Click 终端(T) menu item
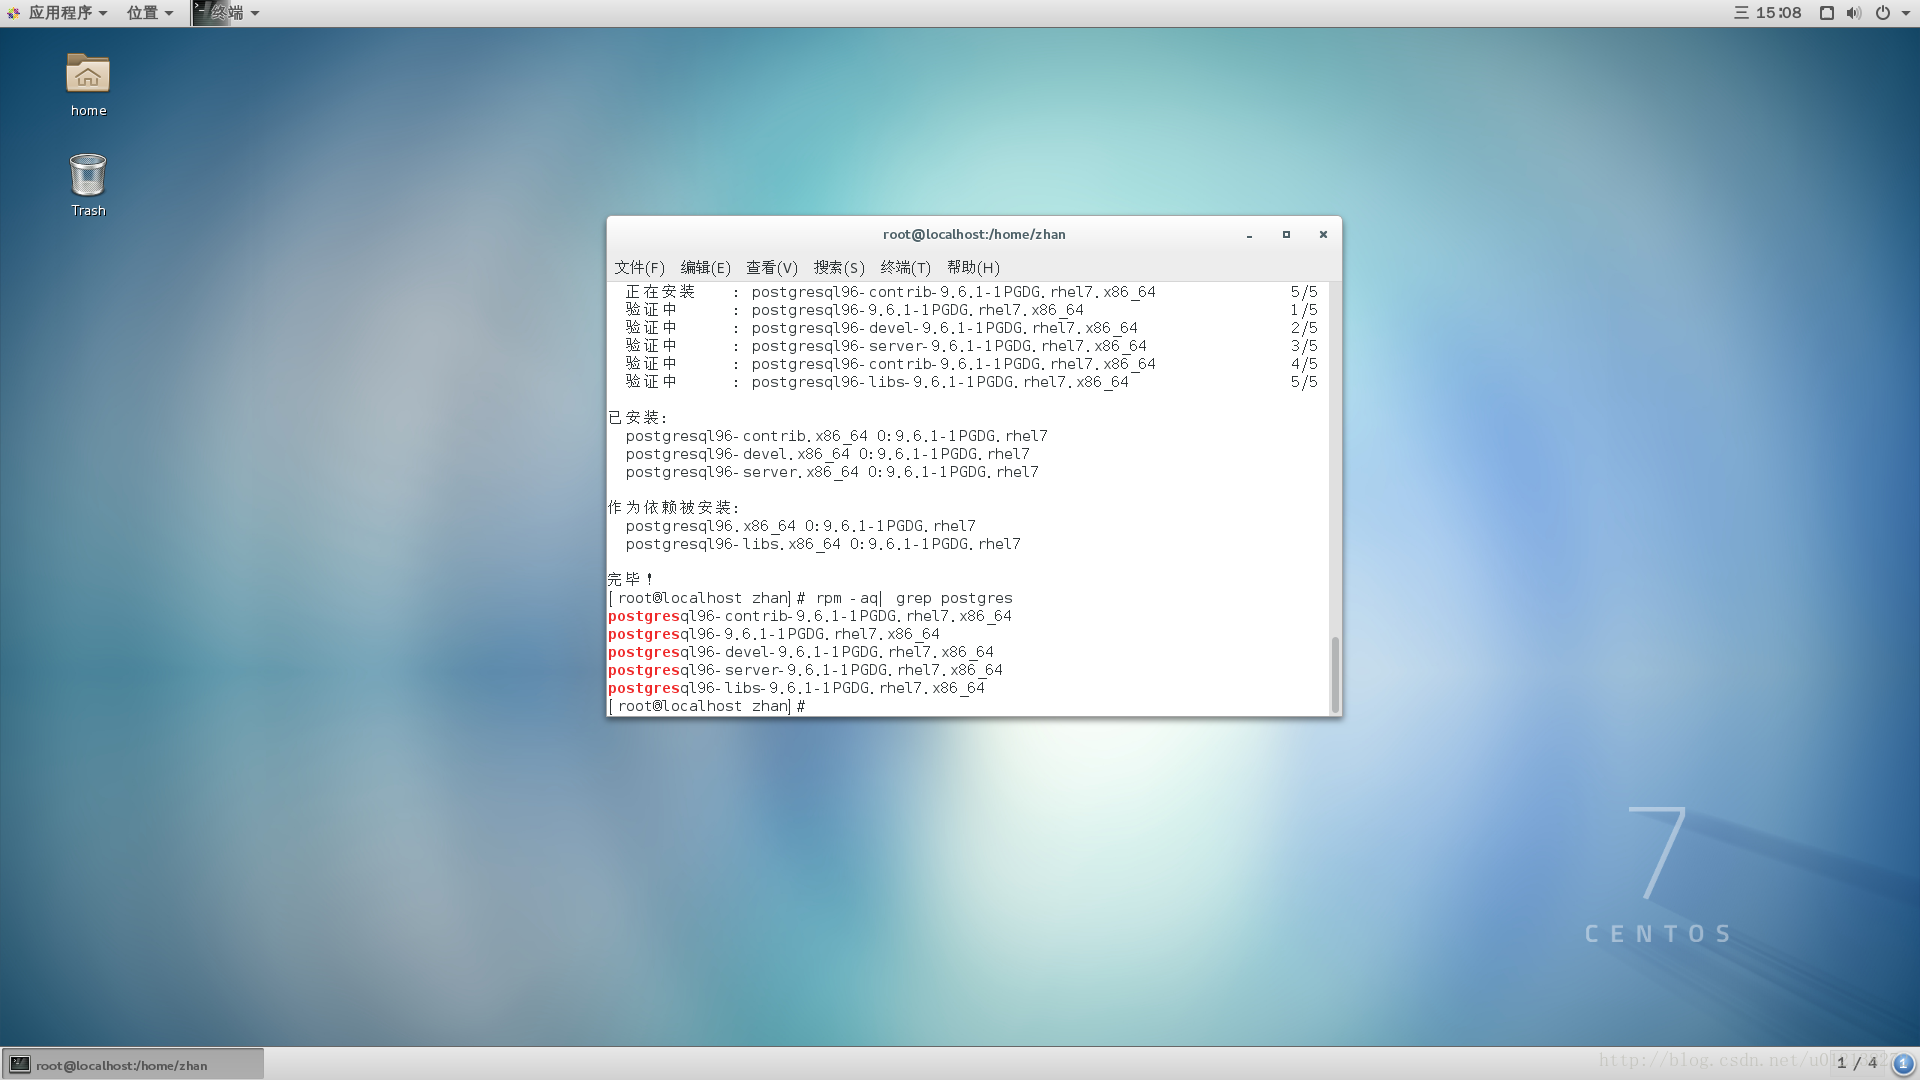Image resolution: width=1920 pixels, height=1080 pixels. point(905,266)
